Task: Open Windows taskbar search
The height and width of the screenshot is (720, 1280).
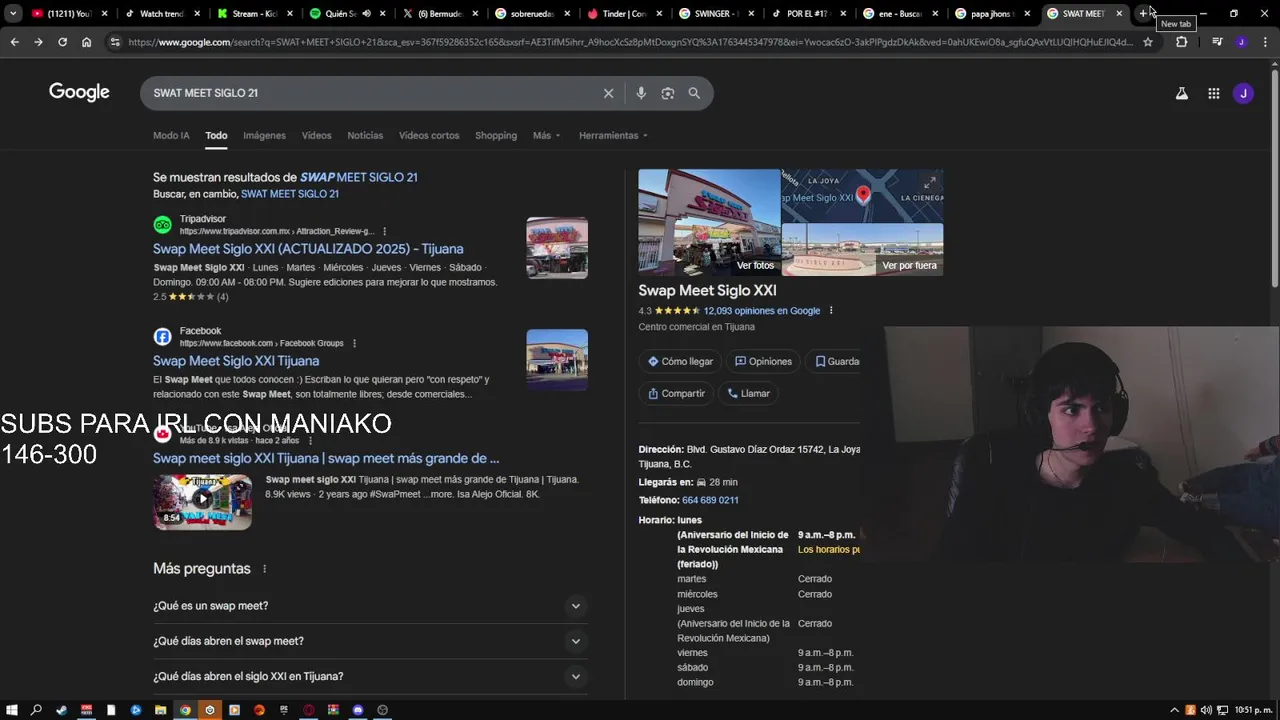Action: pos(36,710)
